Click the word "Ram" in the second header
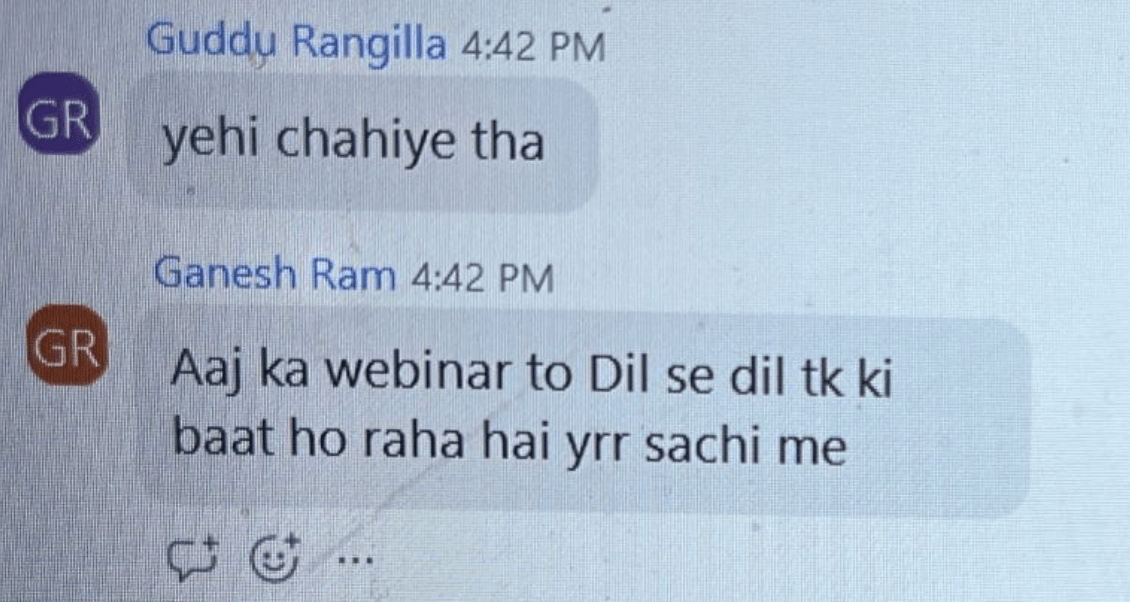 353,275
